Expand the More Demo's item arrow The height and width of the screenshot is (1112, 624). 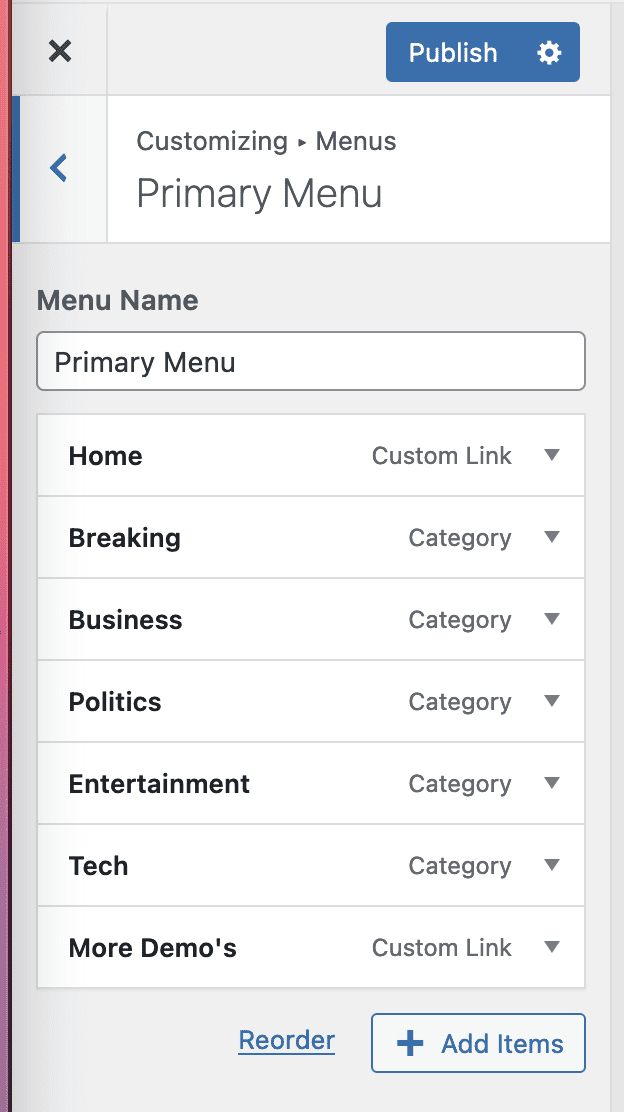[551, 948]
